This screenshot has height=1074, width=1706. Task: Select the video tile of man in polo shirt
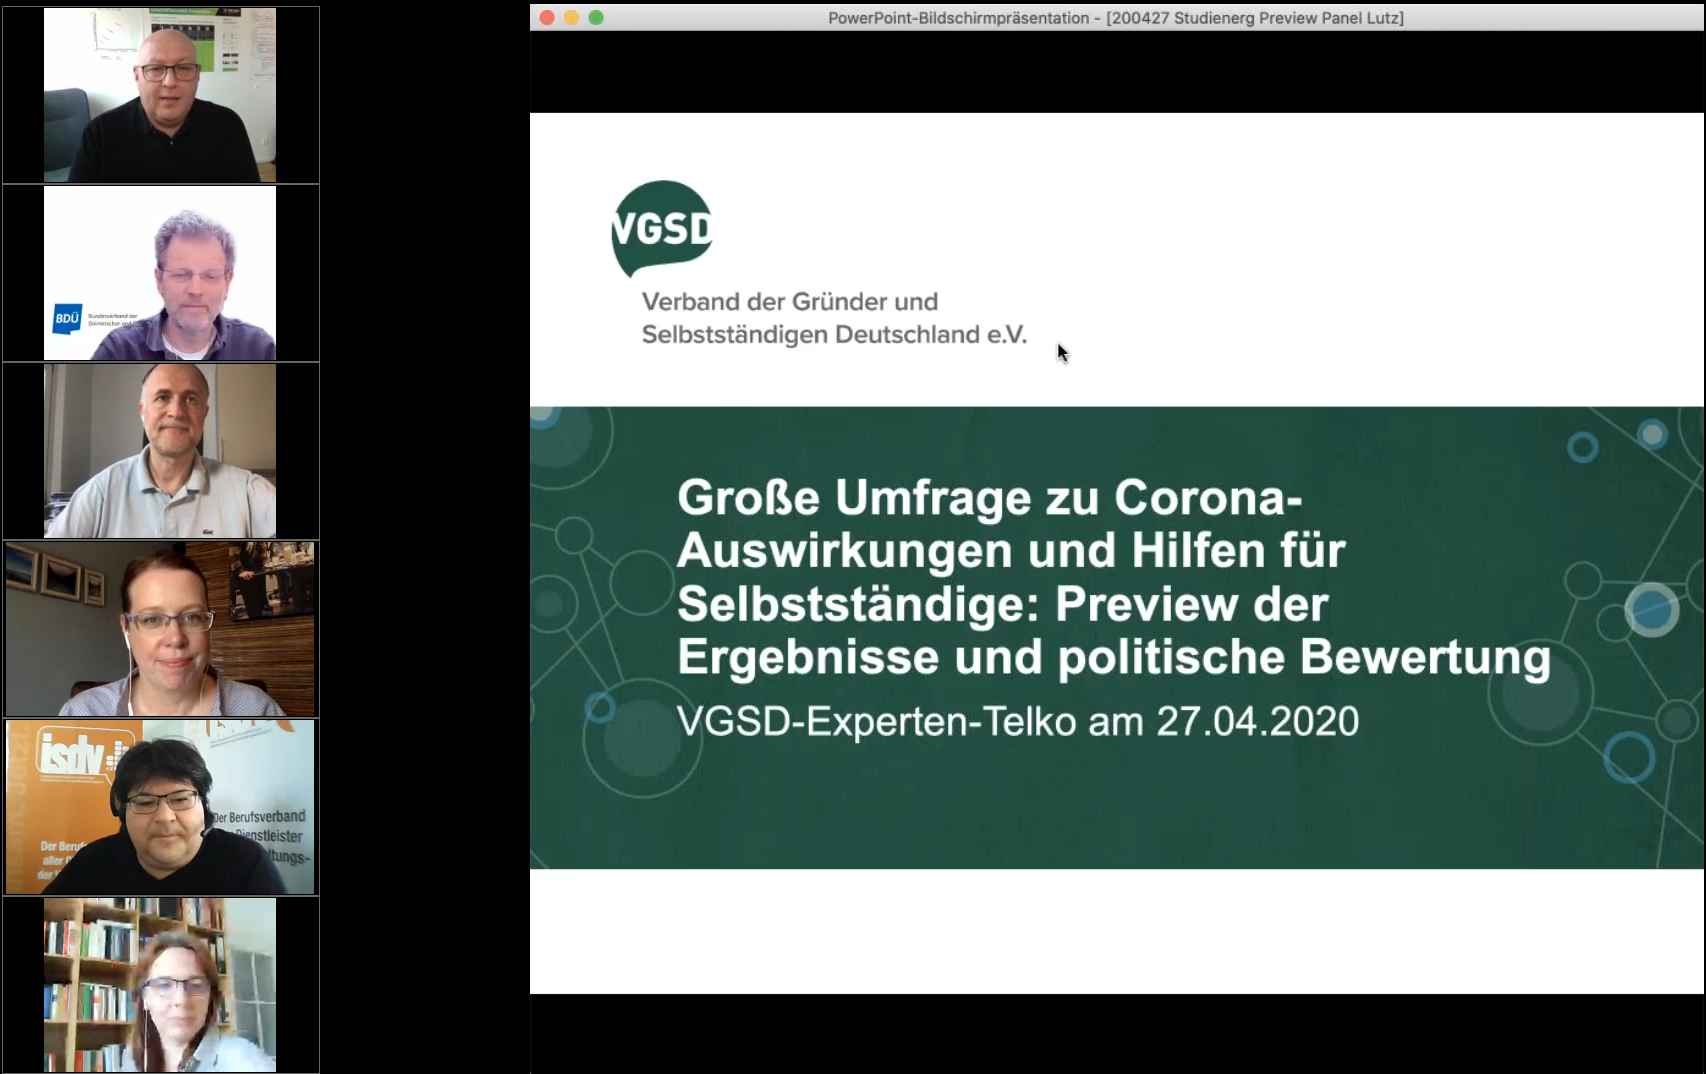161,451
